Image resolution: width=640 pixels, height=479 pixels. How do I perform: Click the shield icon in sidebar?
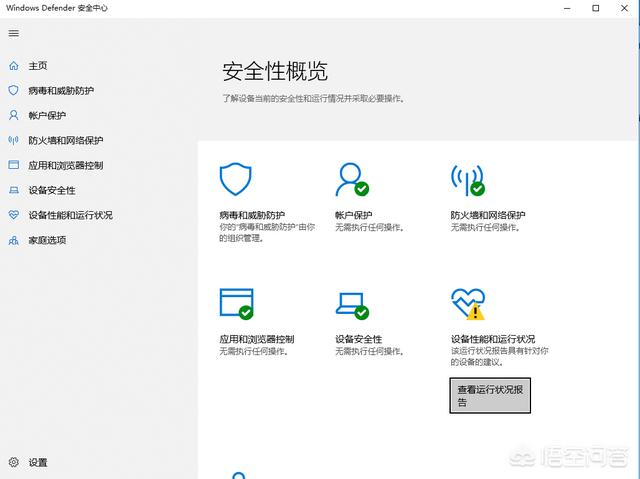coord(13,90)
